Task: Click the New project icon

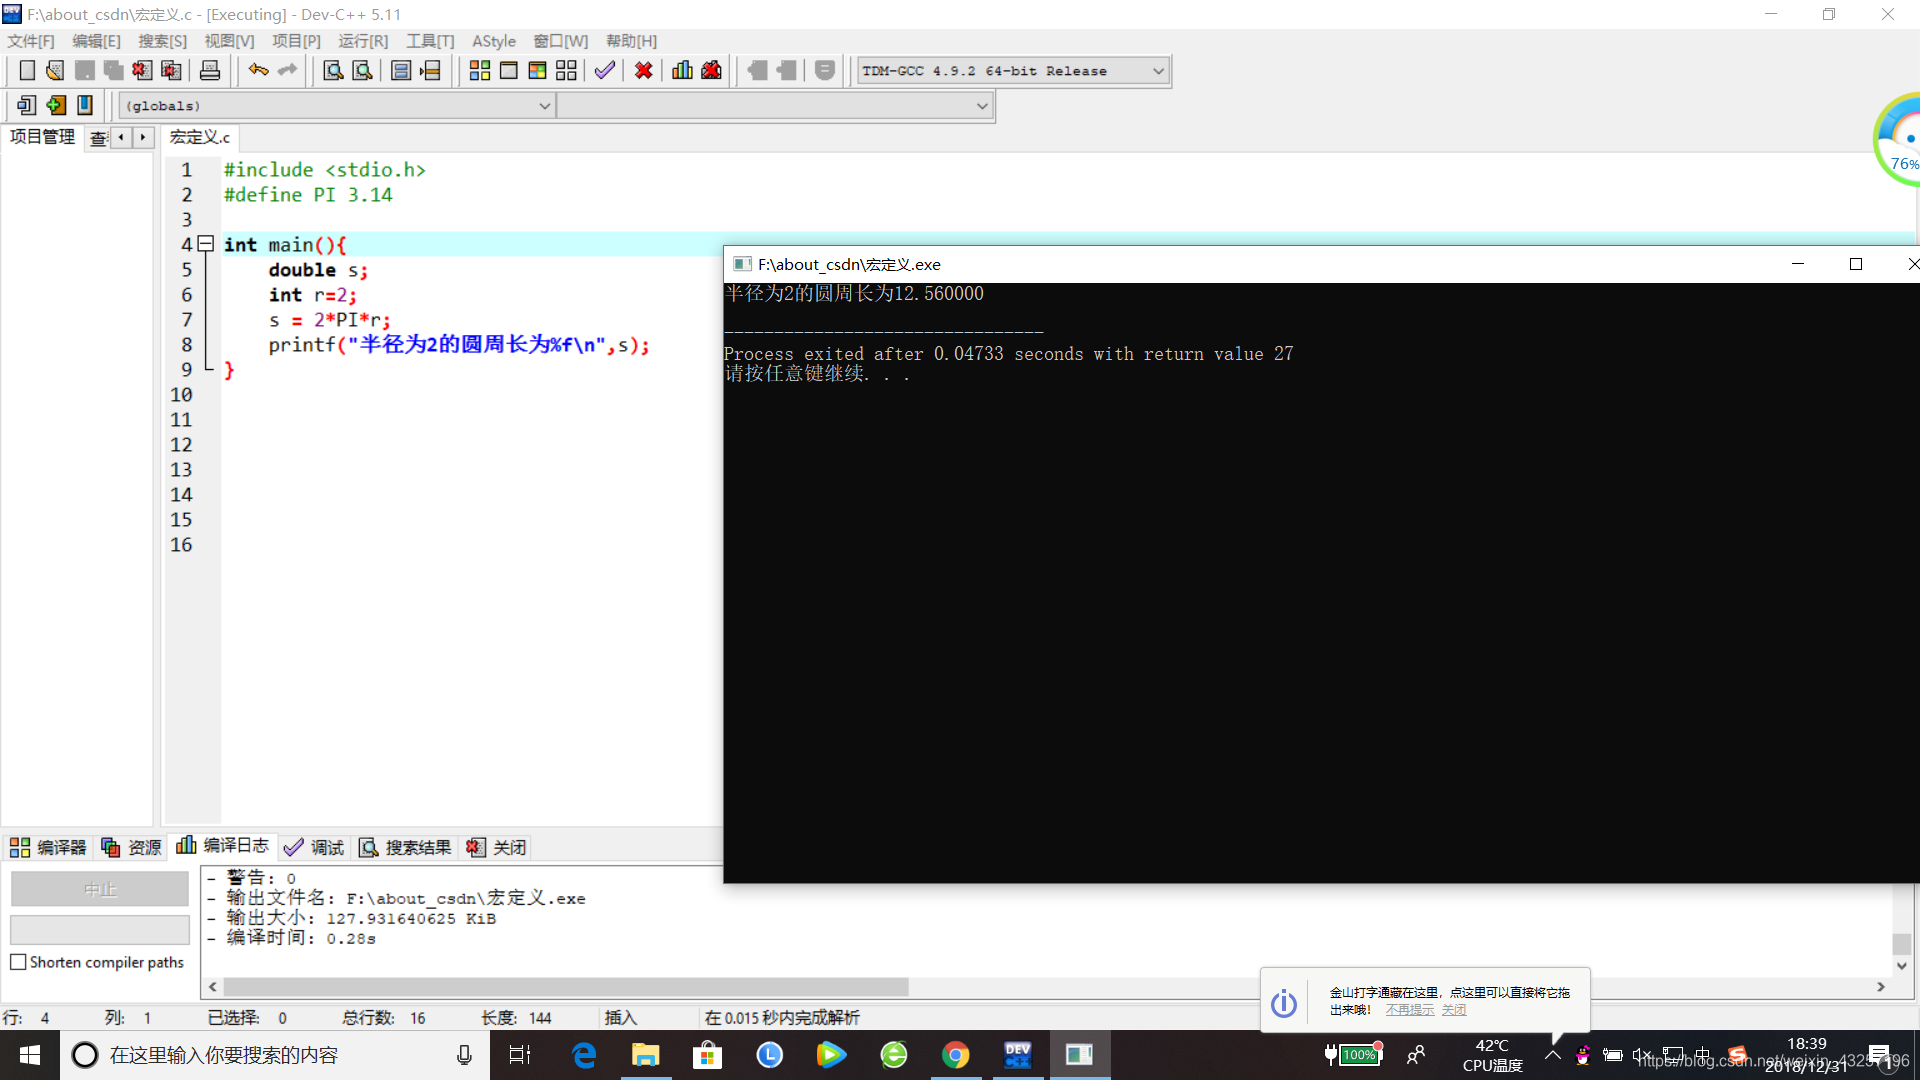Action: pos(27,105)
